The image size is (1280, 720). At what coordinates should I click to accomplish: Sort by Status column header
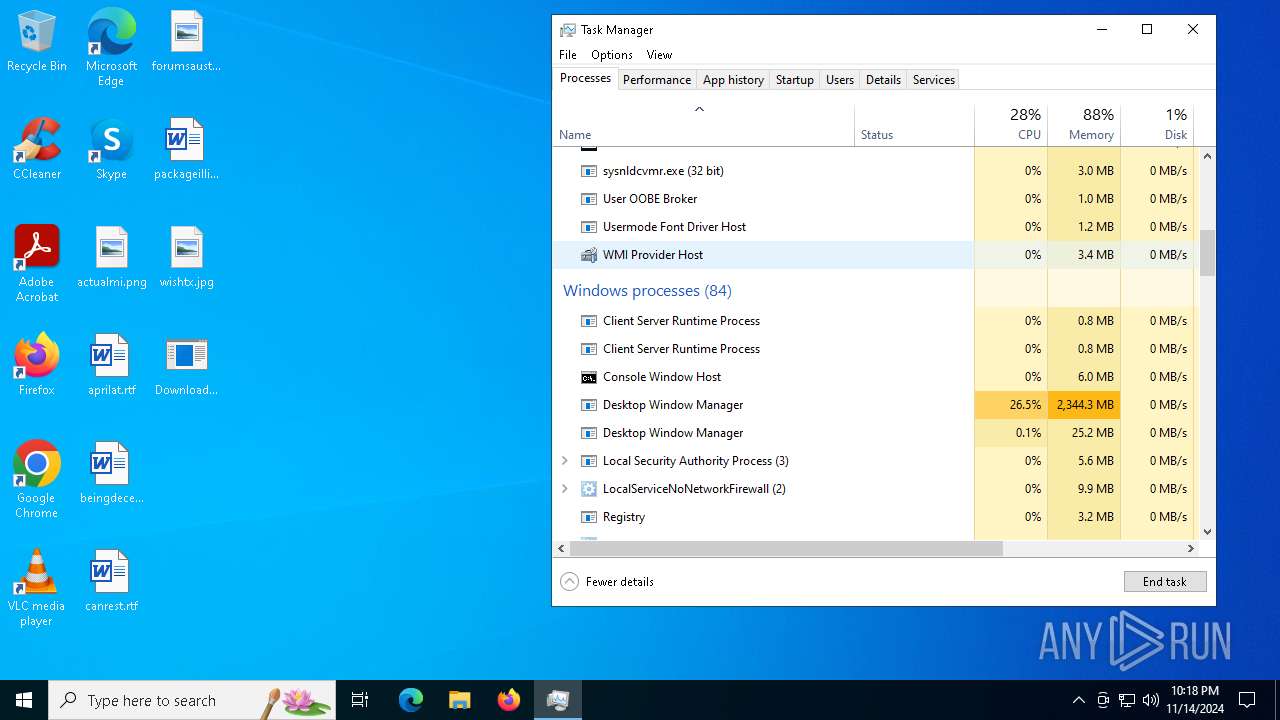coord(915,124)
